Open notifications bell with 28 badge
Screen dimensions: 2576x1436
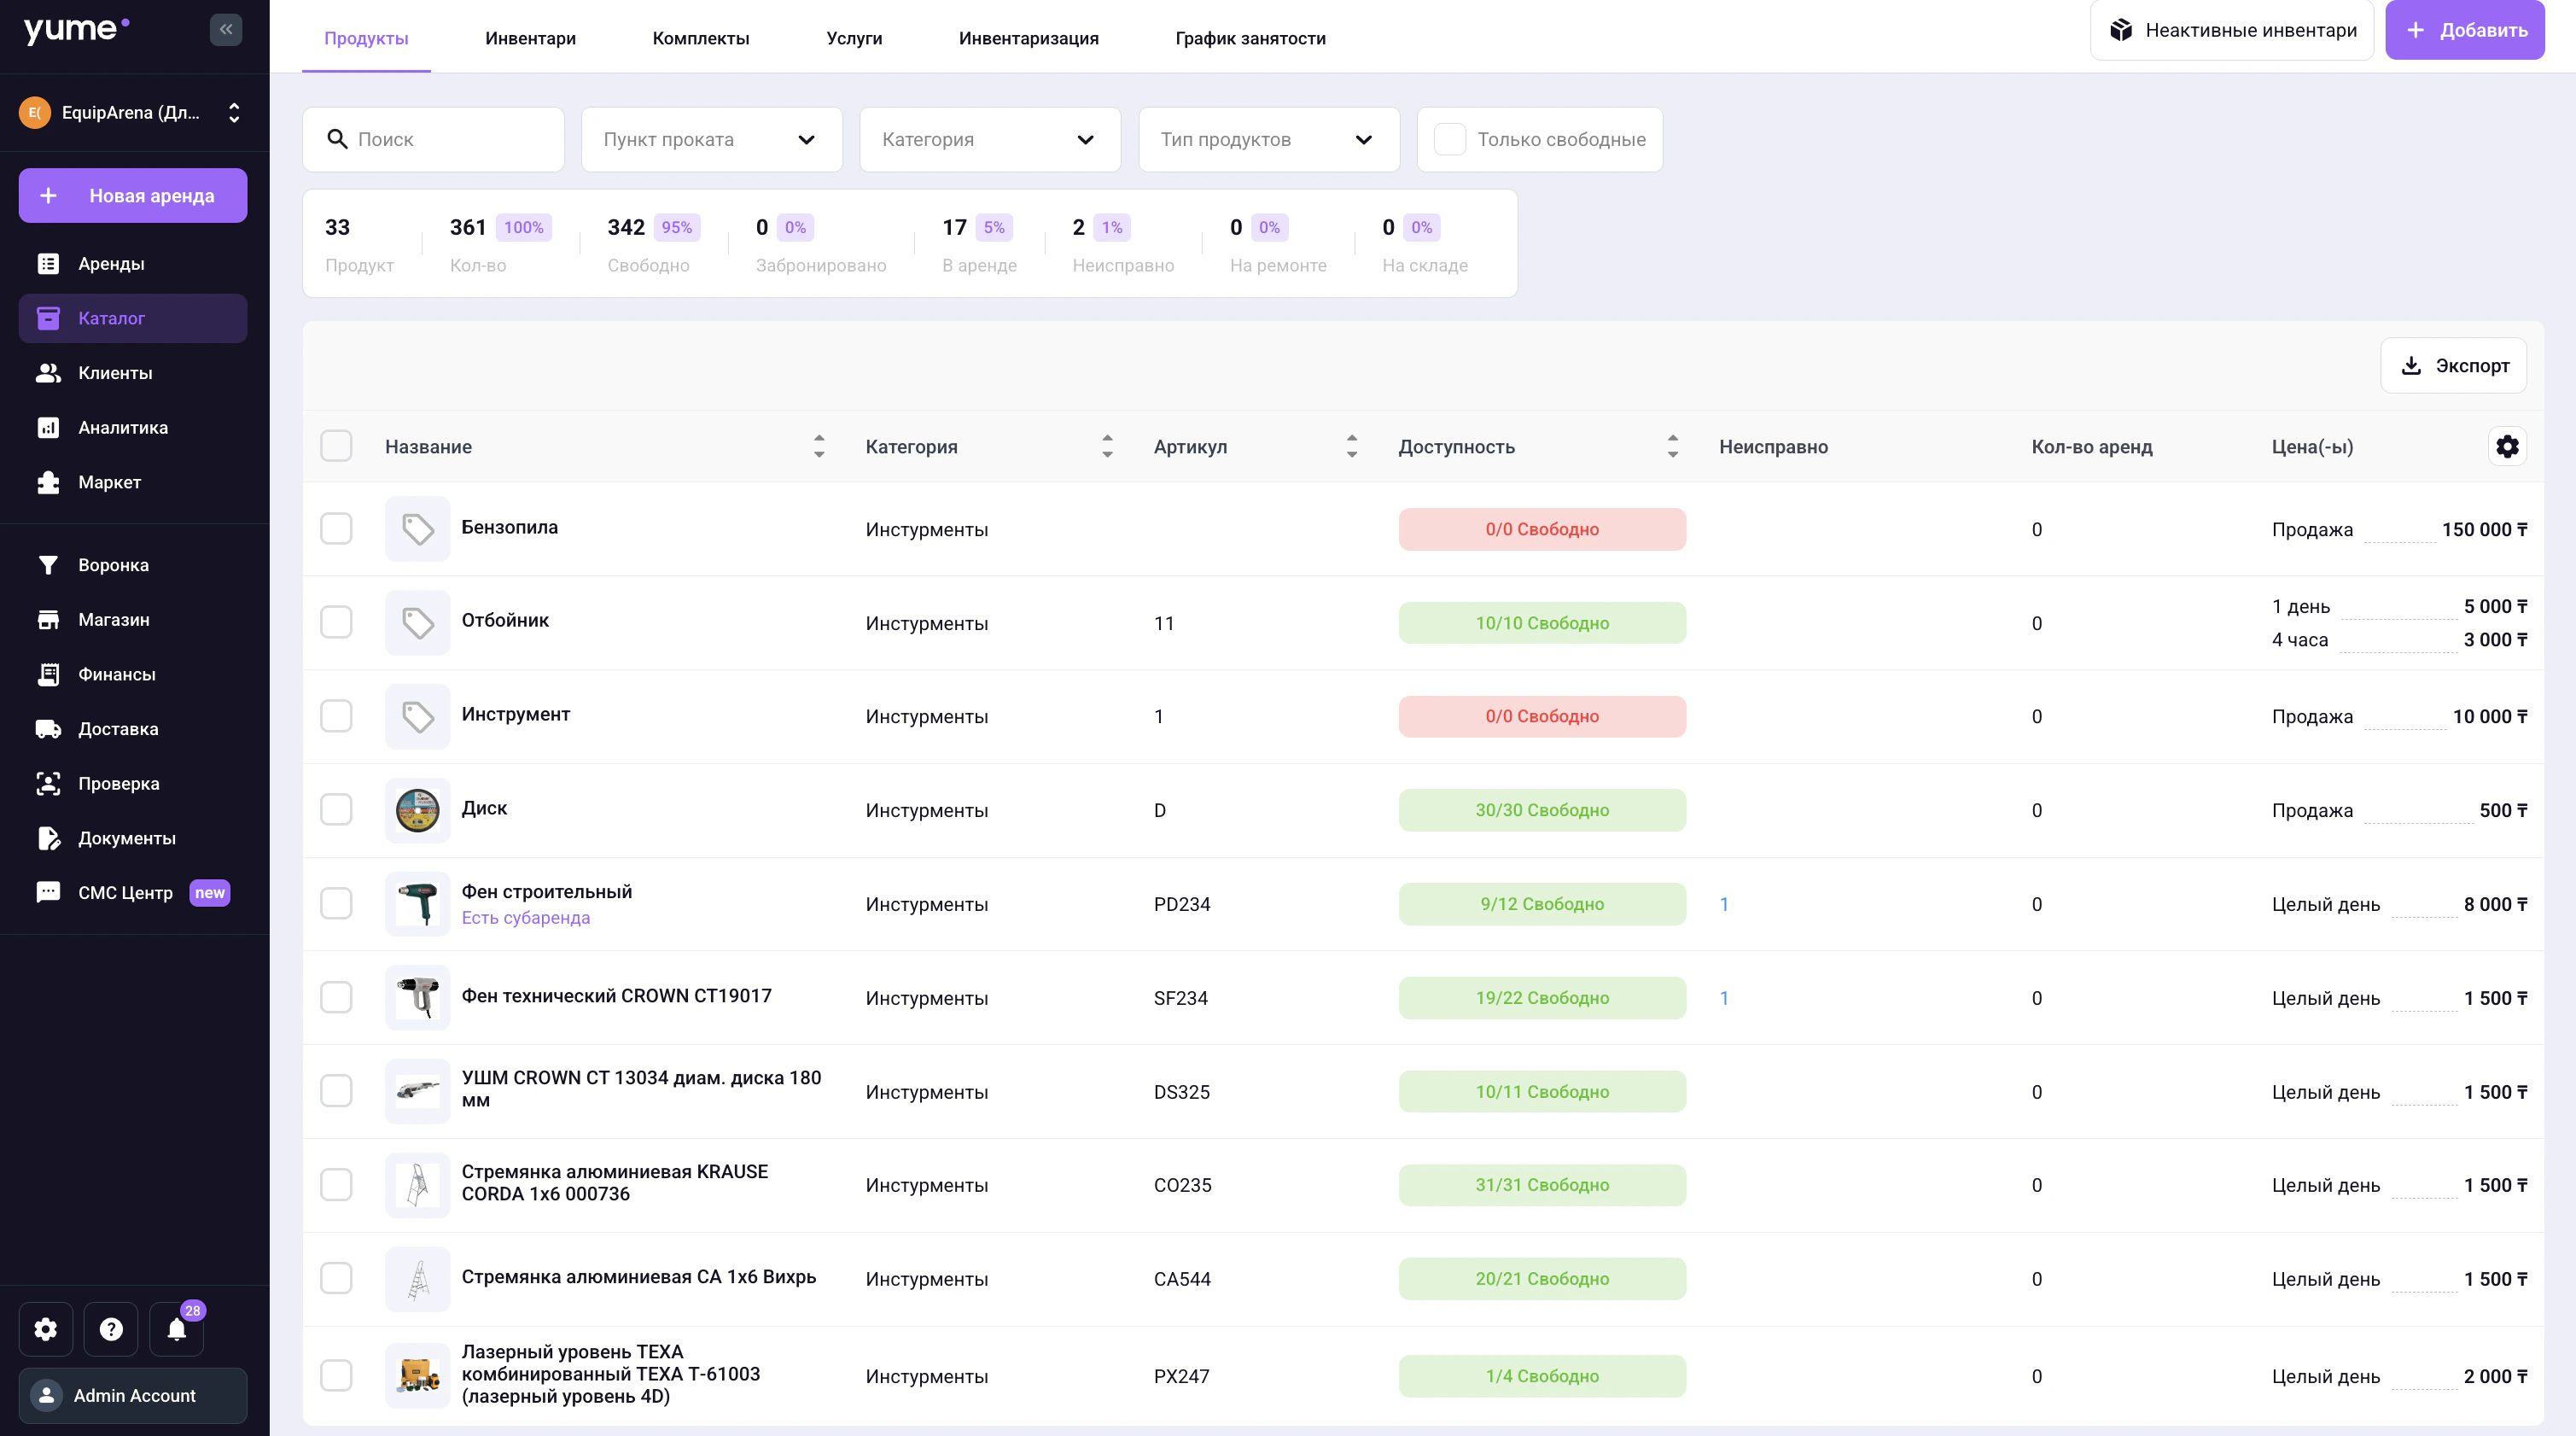(176, 1329)
